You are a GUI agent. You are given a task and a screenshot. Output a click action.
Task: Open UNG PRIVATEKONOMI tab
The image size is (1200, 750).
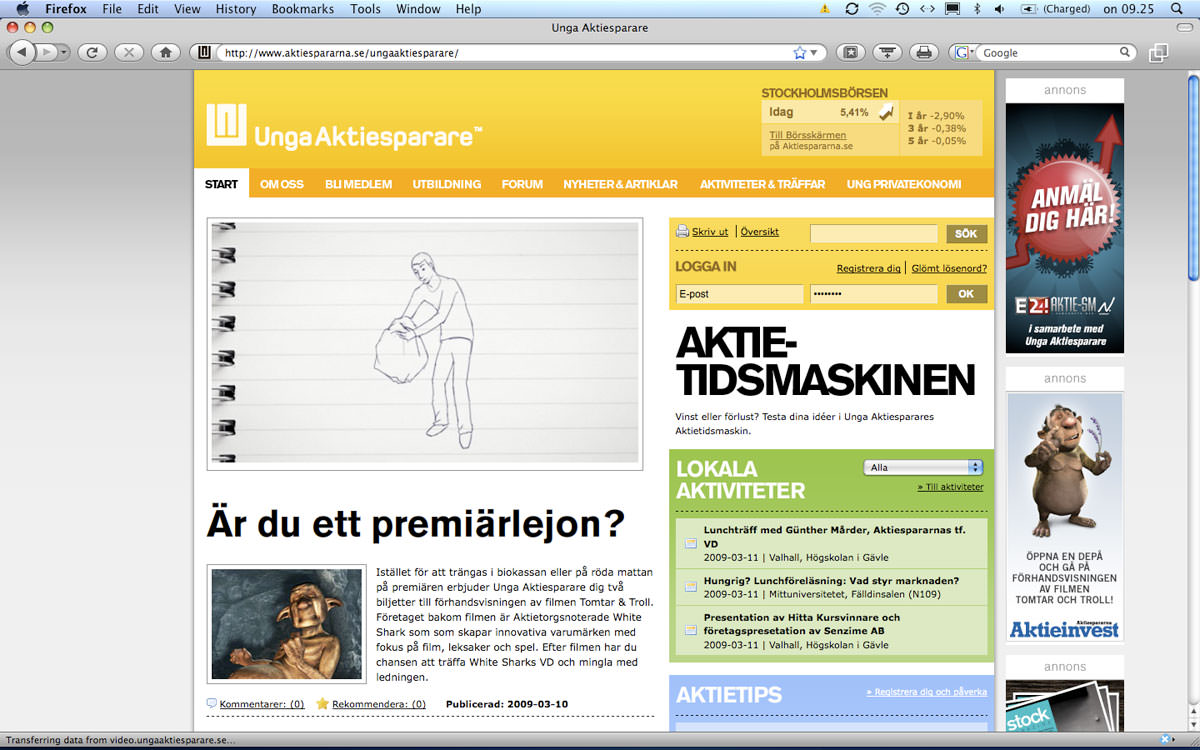click(903, 184)
